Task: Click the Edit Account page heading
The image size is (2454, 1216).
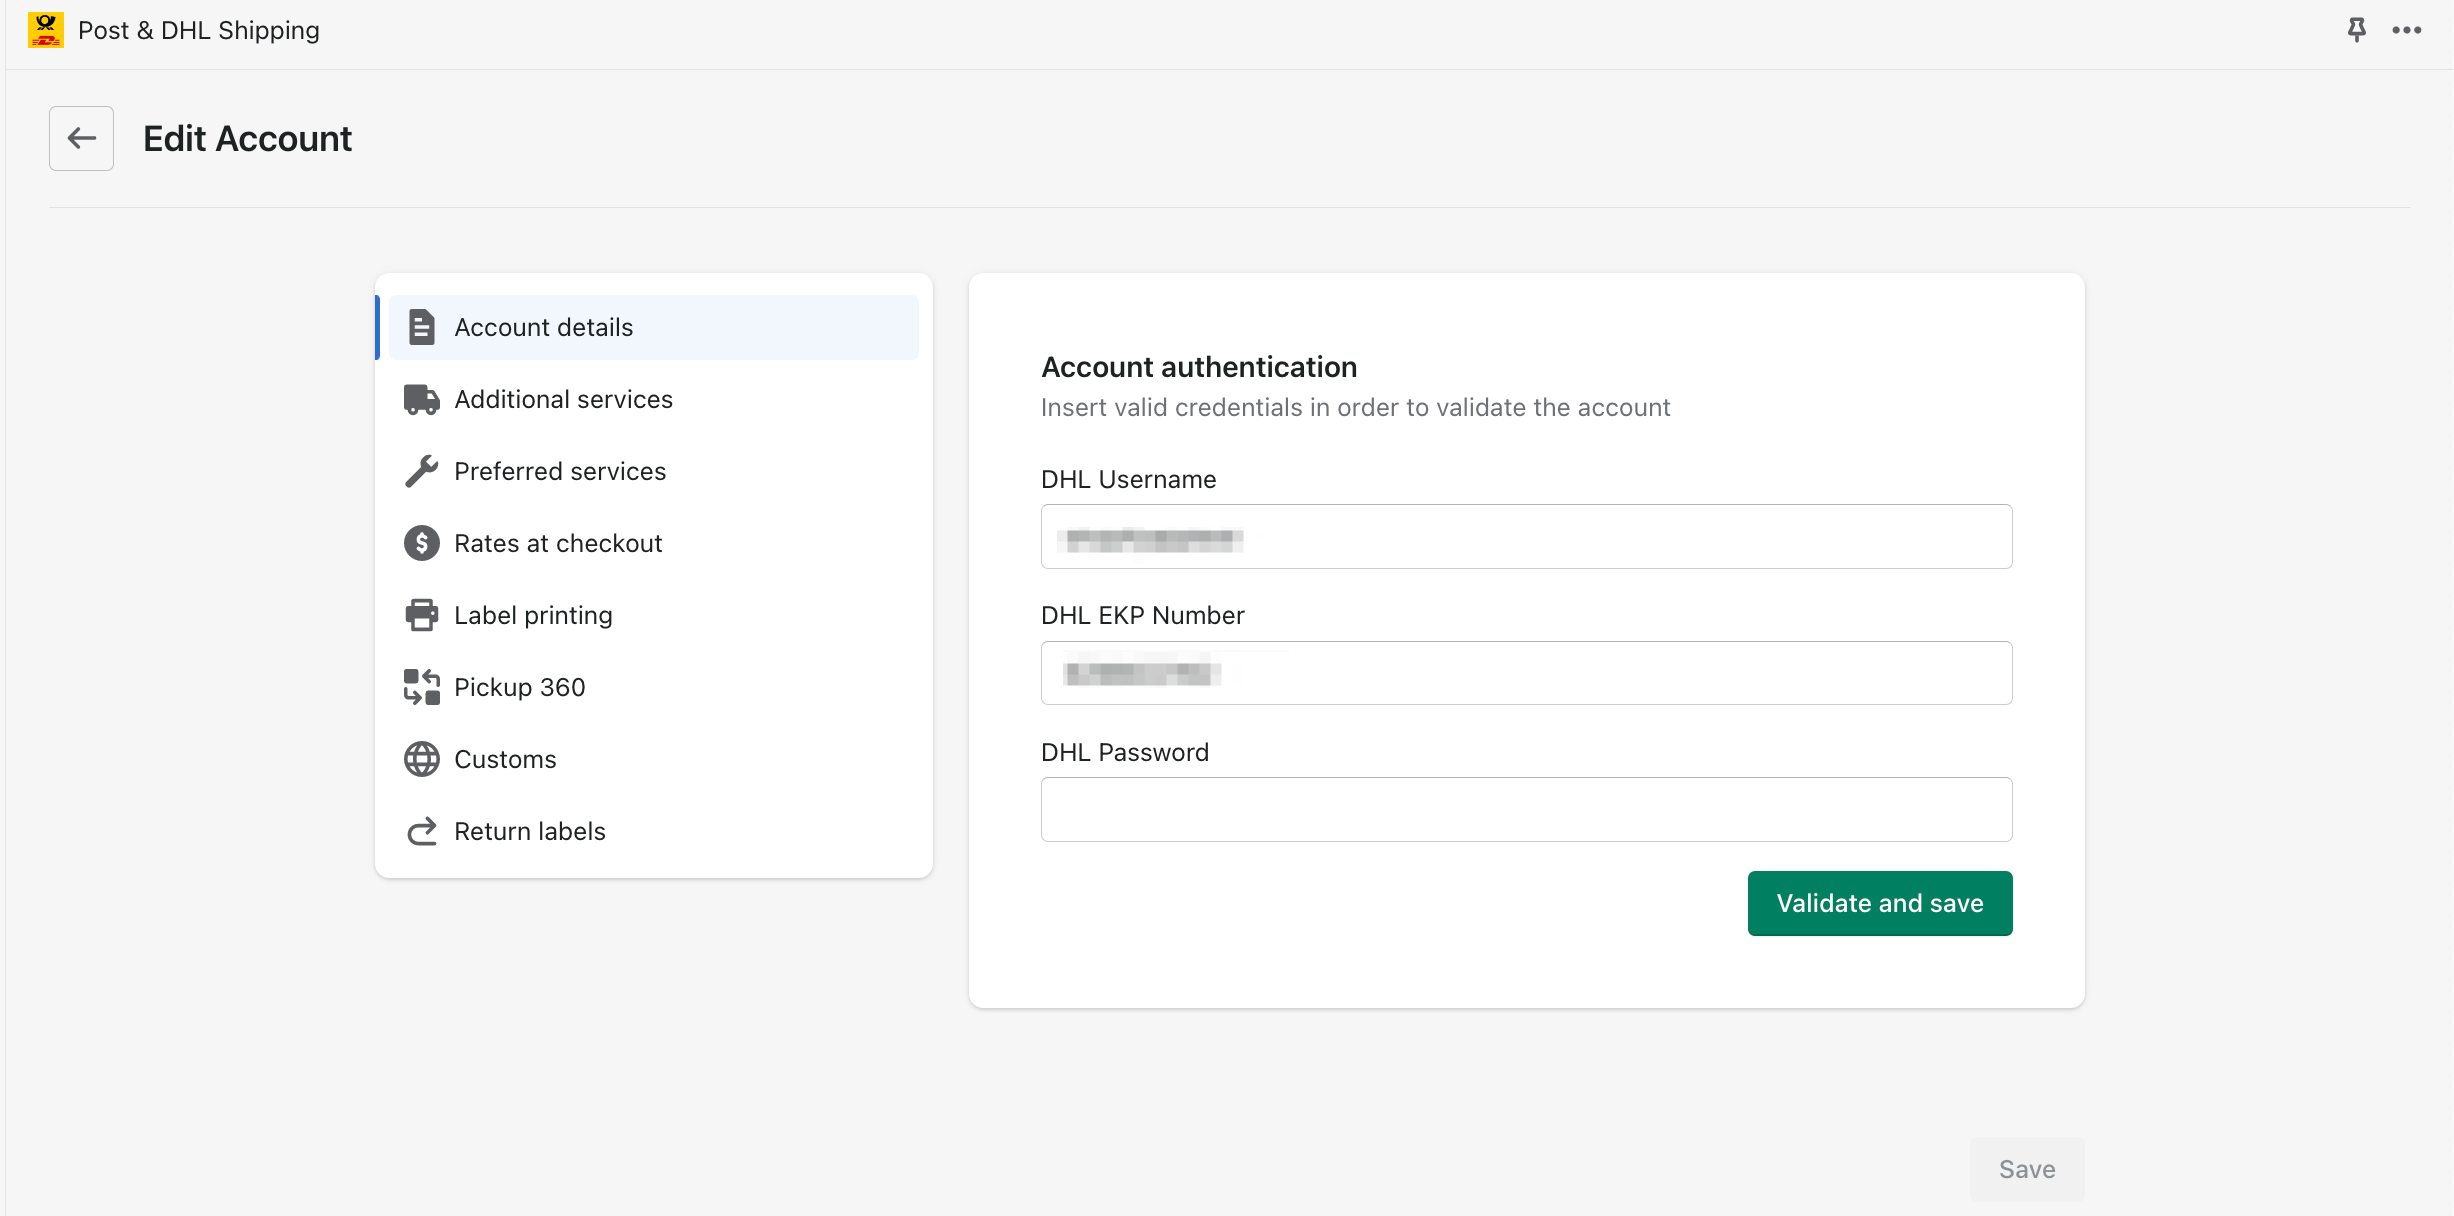Action: [247, 138]
